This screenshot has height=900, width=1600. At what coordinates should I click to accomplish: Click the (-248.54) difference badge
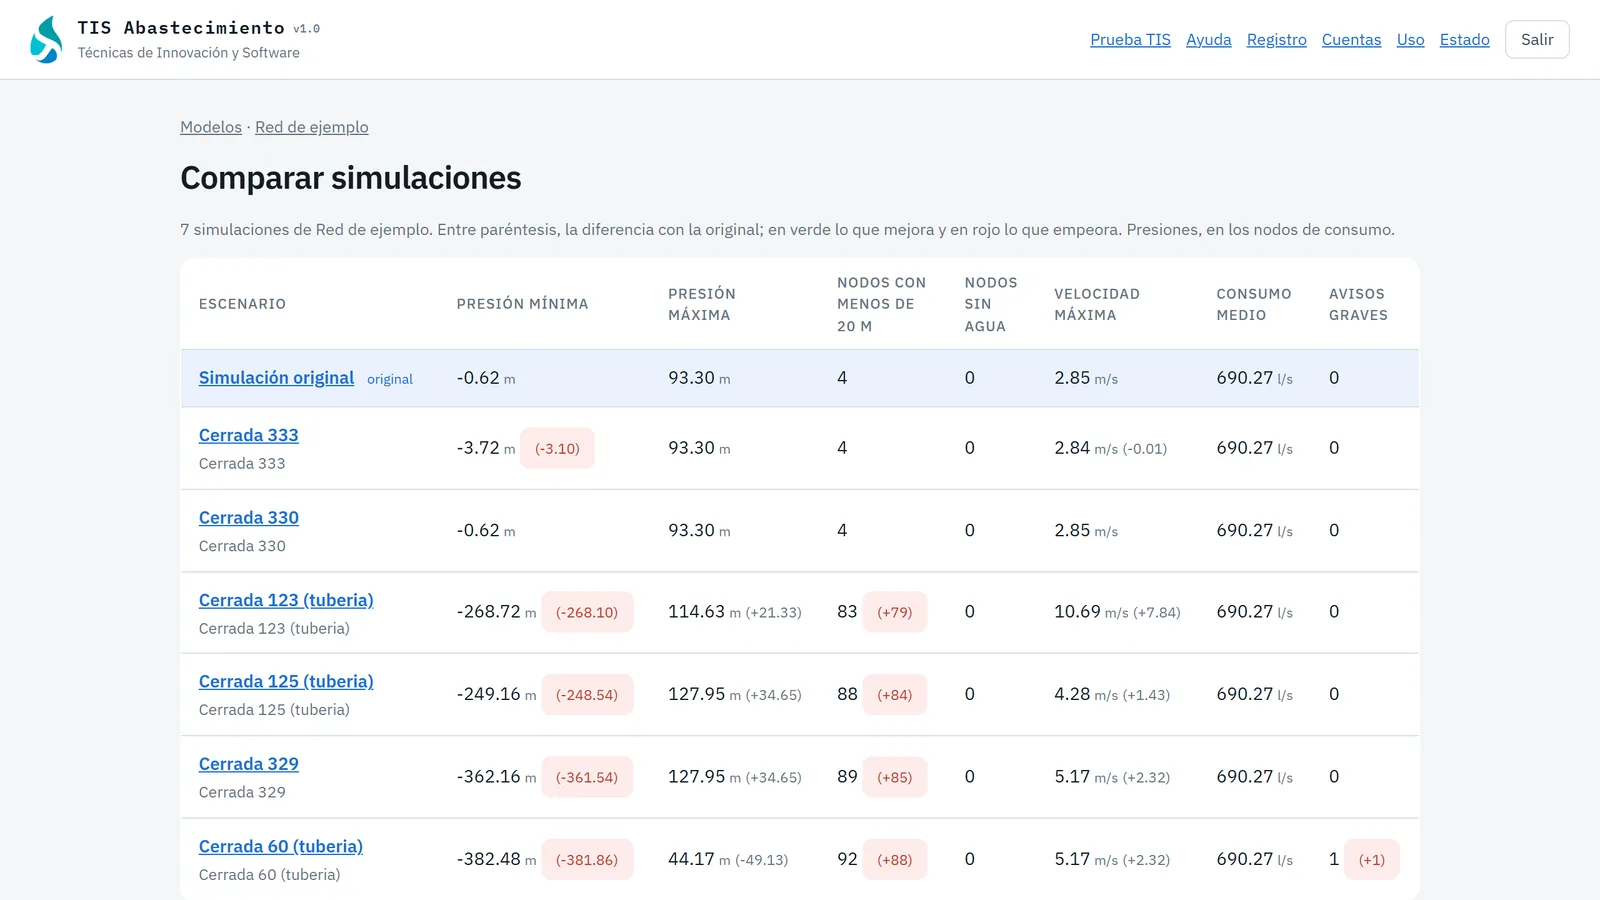click(x=587, y=694)
